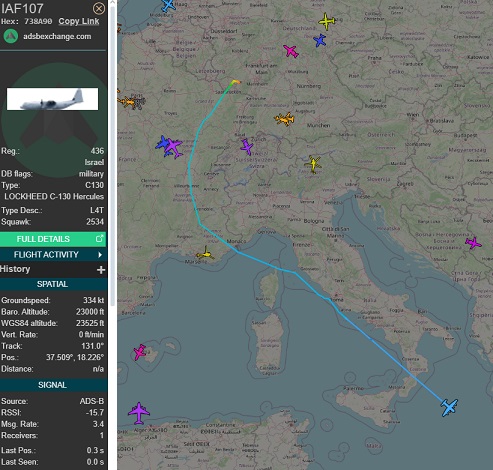Select the magenta plane over Bosnia
The image size is (493, 470).
click(473, 243)
